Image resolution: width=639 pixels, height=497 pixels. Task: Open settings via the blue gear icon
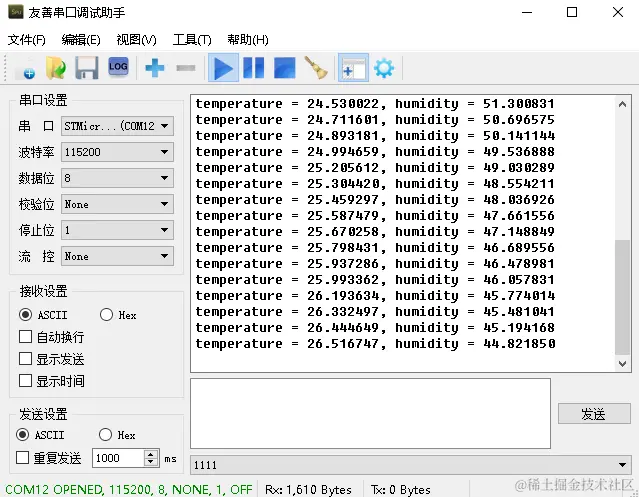tap(384, 68)
